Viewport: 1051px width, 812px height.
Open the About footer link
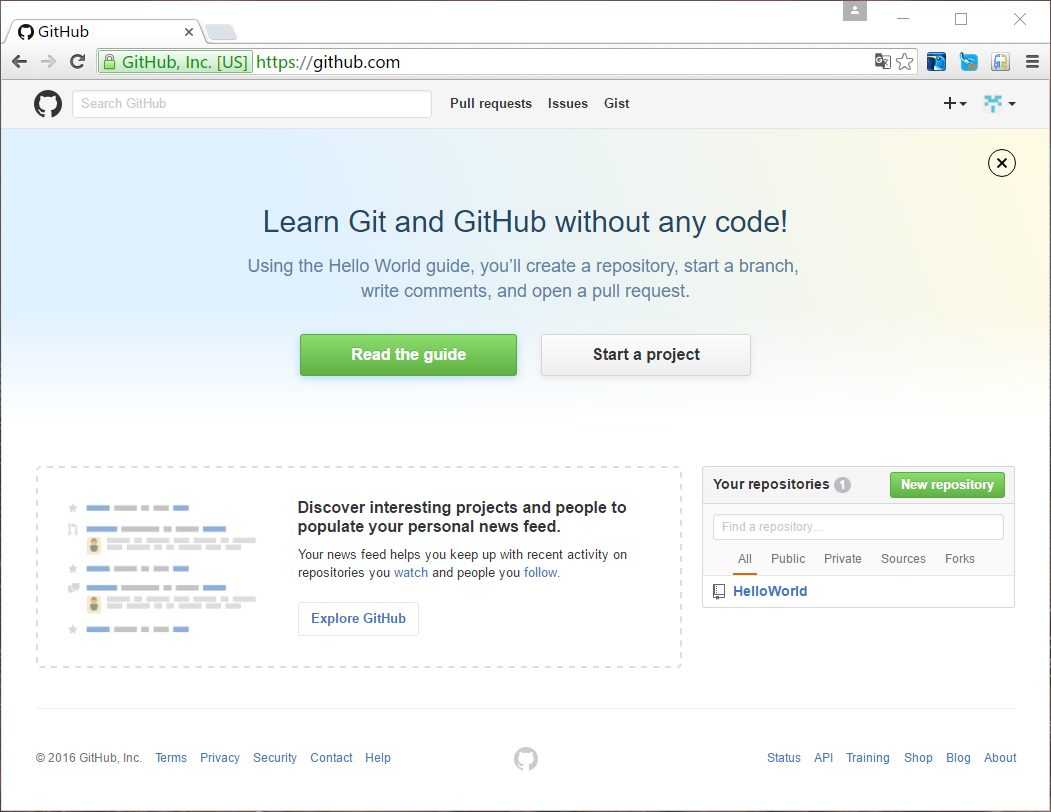[1000, 758]
